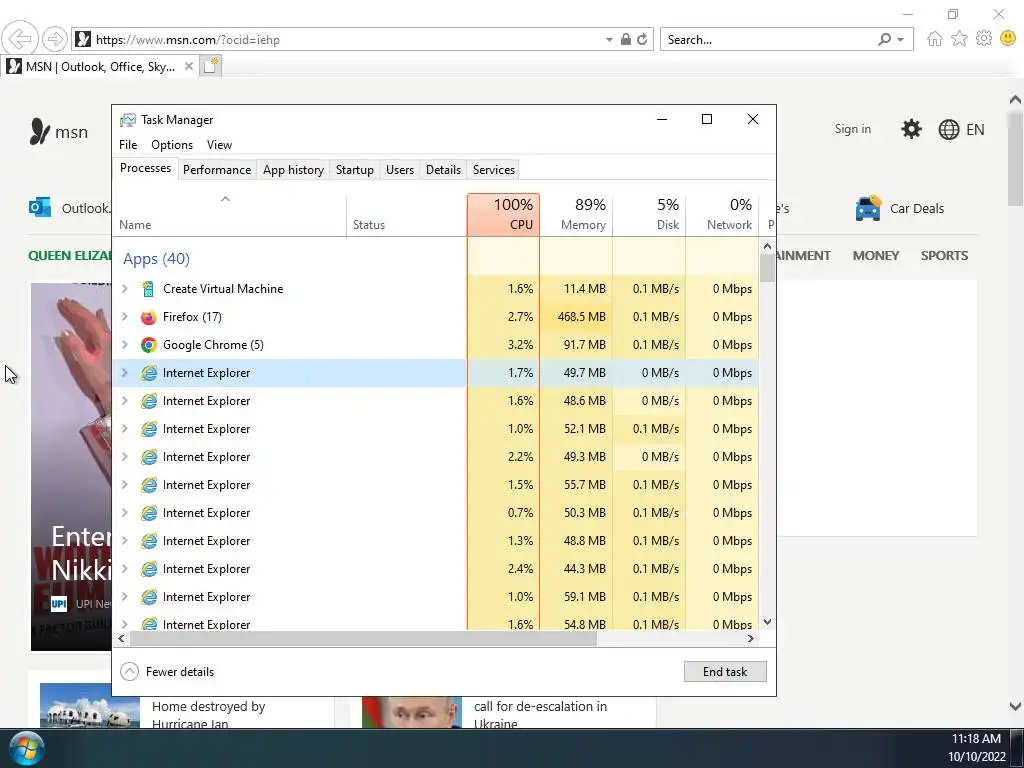Click the globe language icon on MSN
Viewport: 1024px width, 768px height.
click(x=949, y=129)
